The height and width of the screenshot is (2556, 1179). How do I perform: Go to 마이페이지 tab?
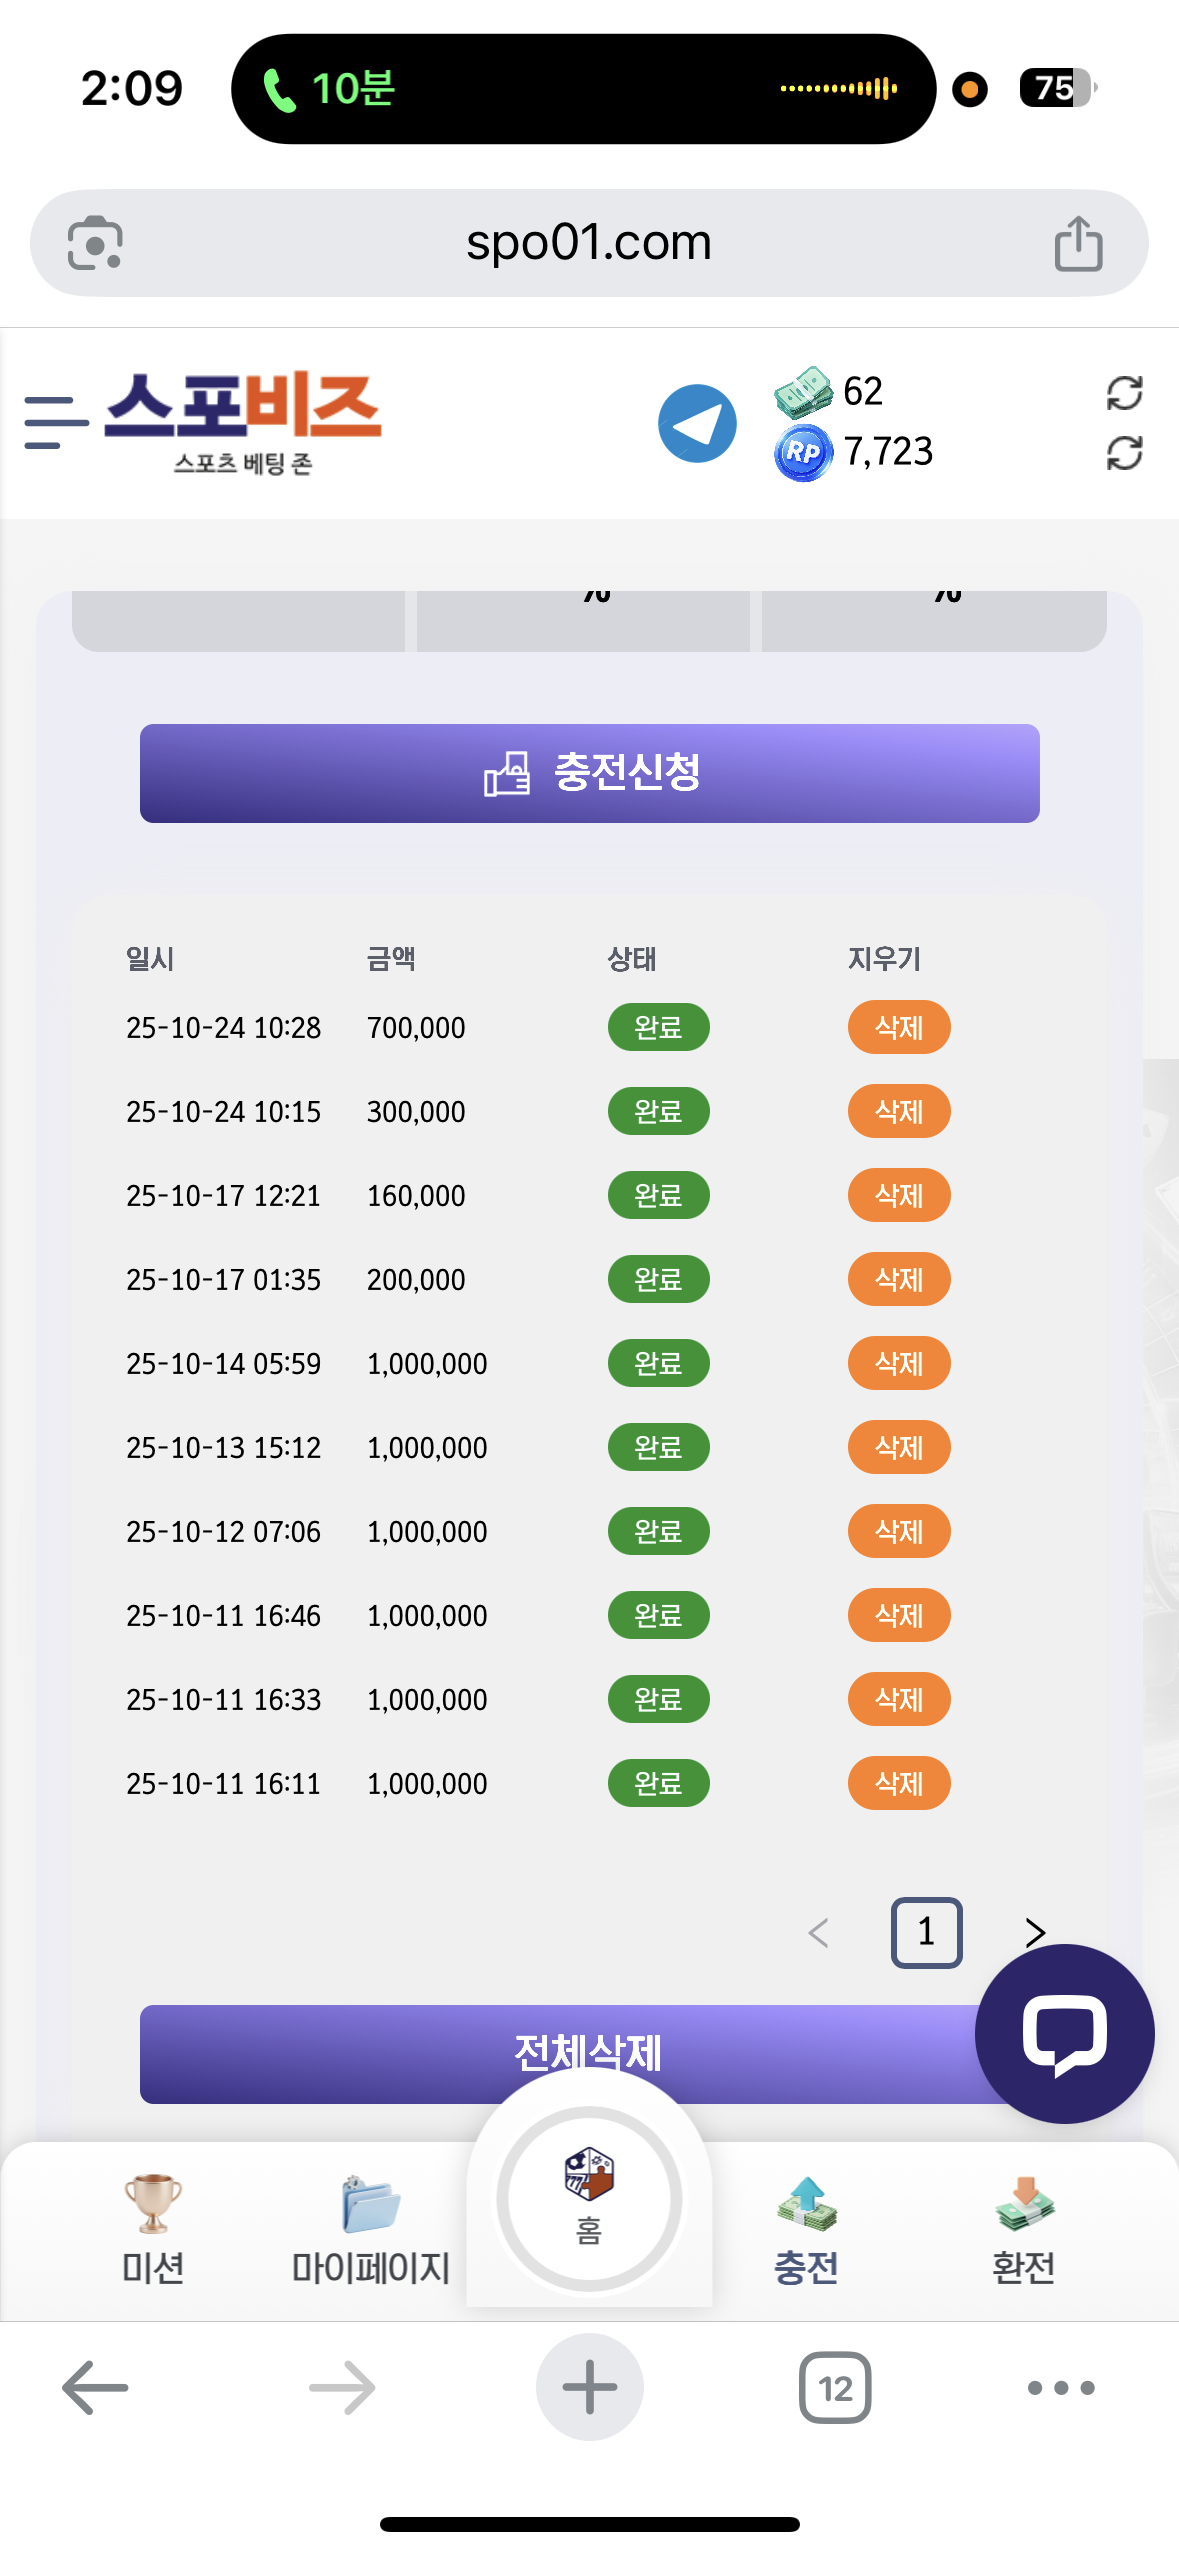[370, 2226]
